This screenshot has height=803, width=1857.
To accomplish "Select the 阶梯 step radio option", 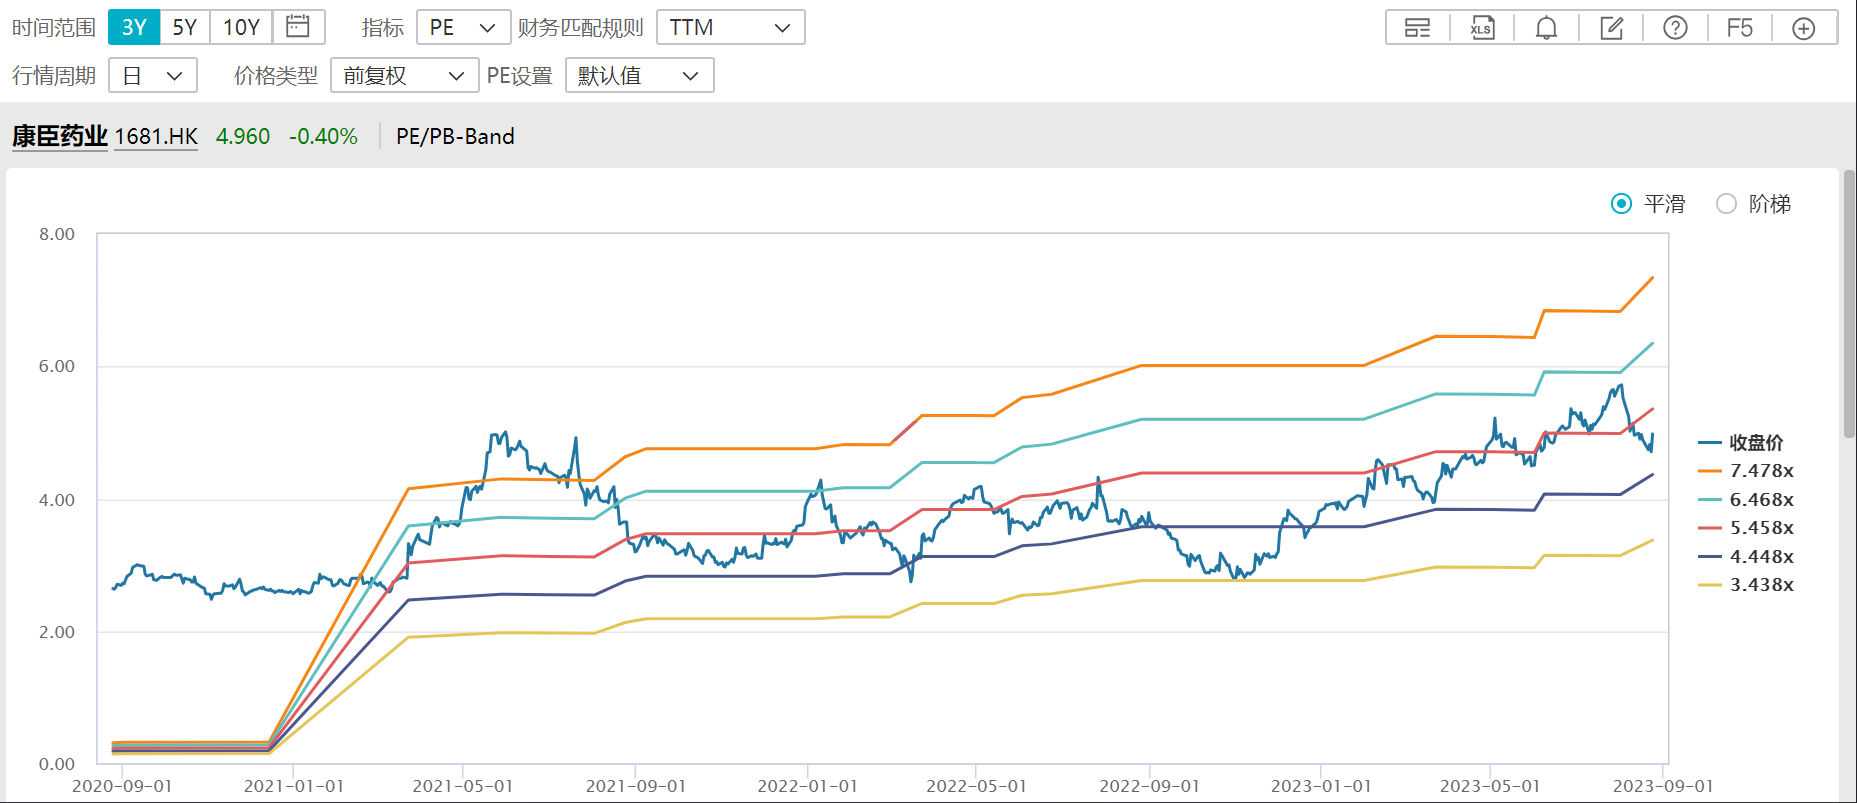I will (x=1726, y=204).
